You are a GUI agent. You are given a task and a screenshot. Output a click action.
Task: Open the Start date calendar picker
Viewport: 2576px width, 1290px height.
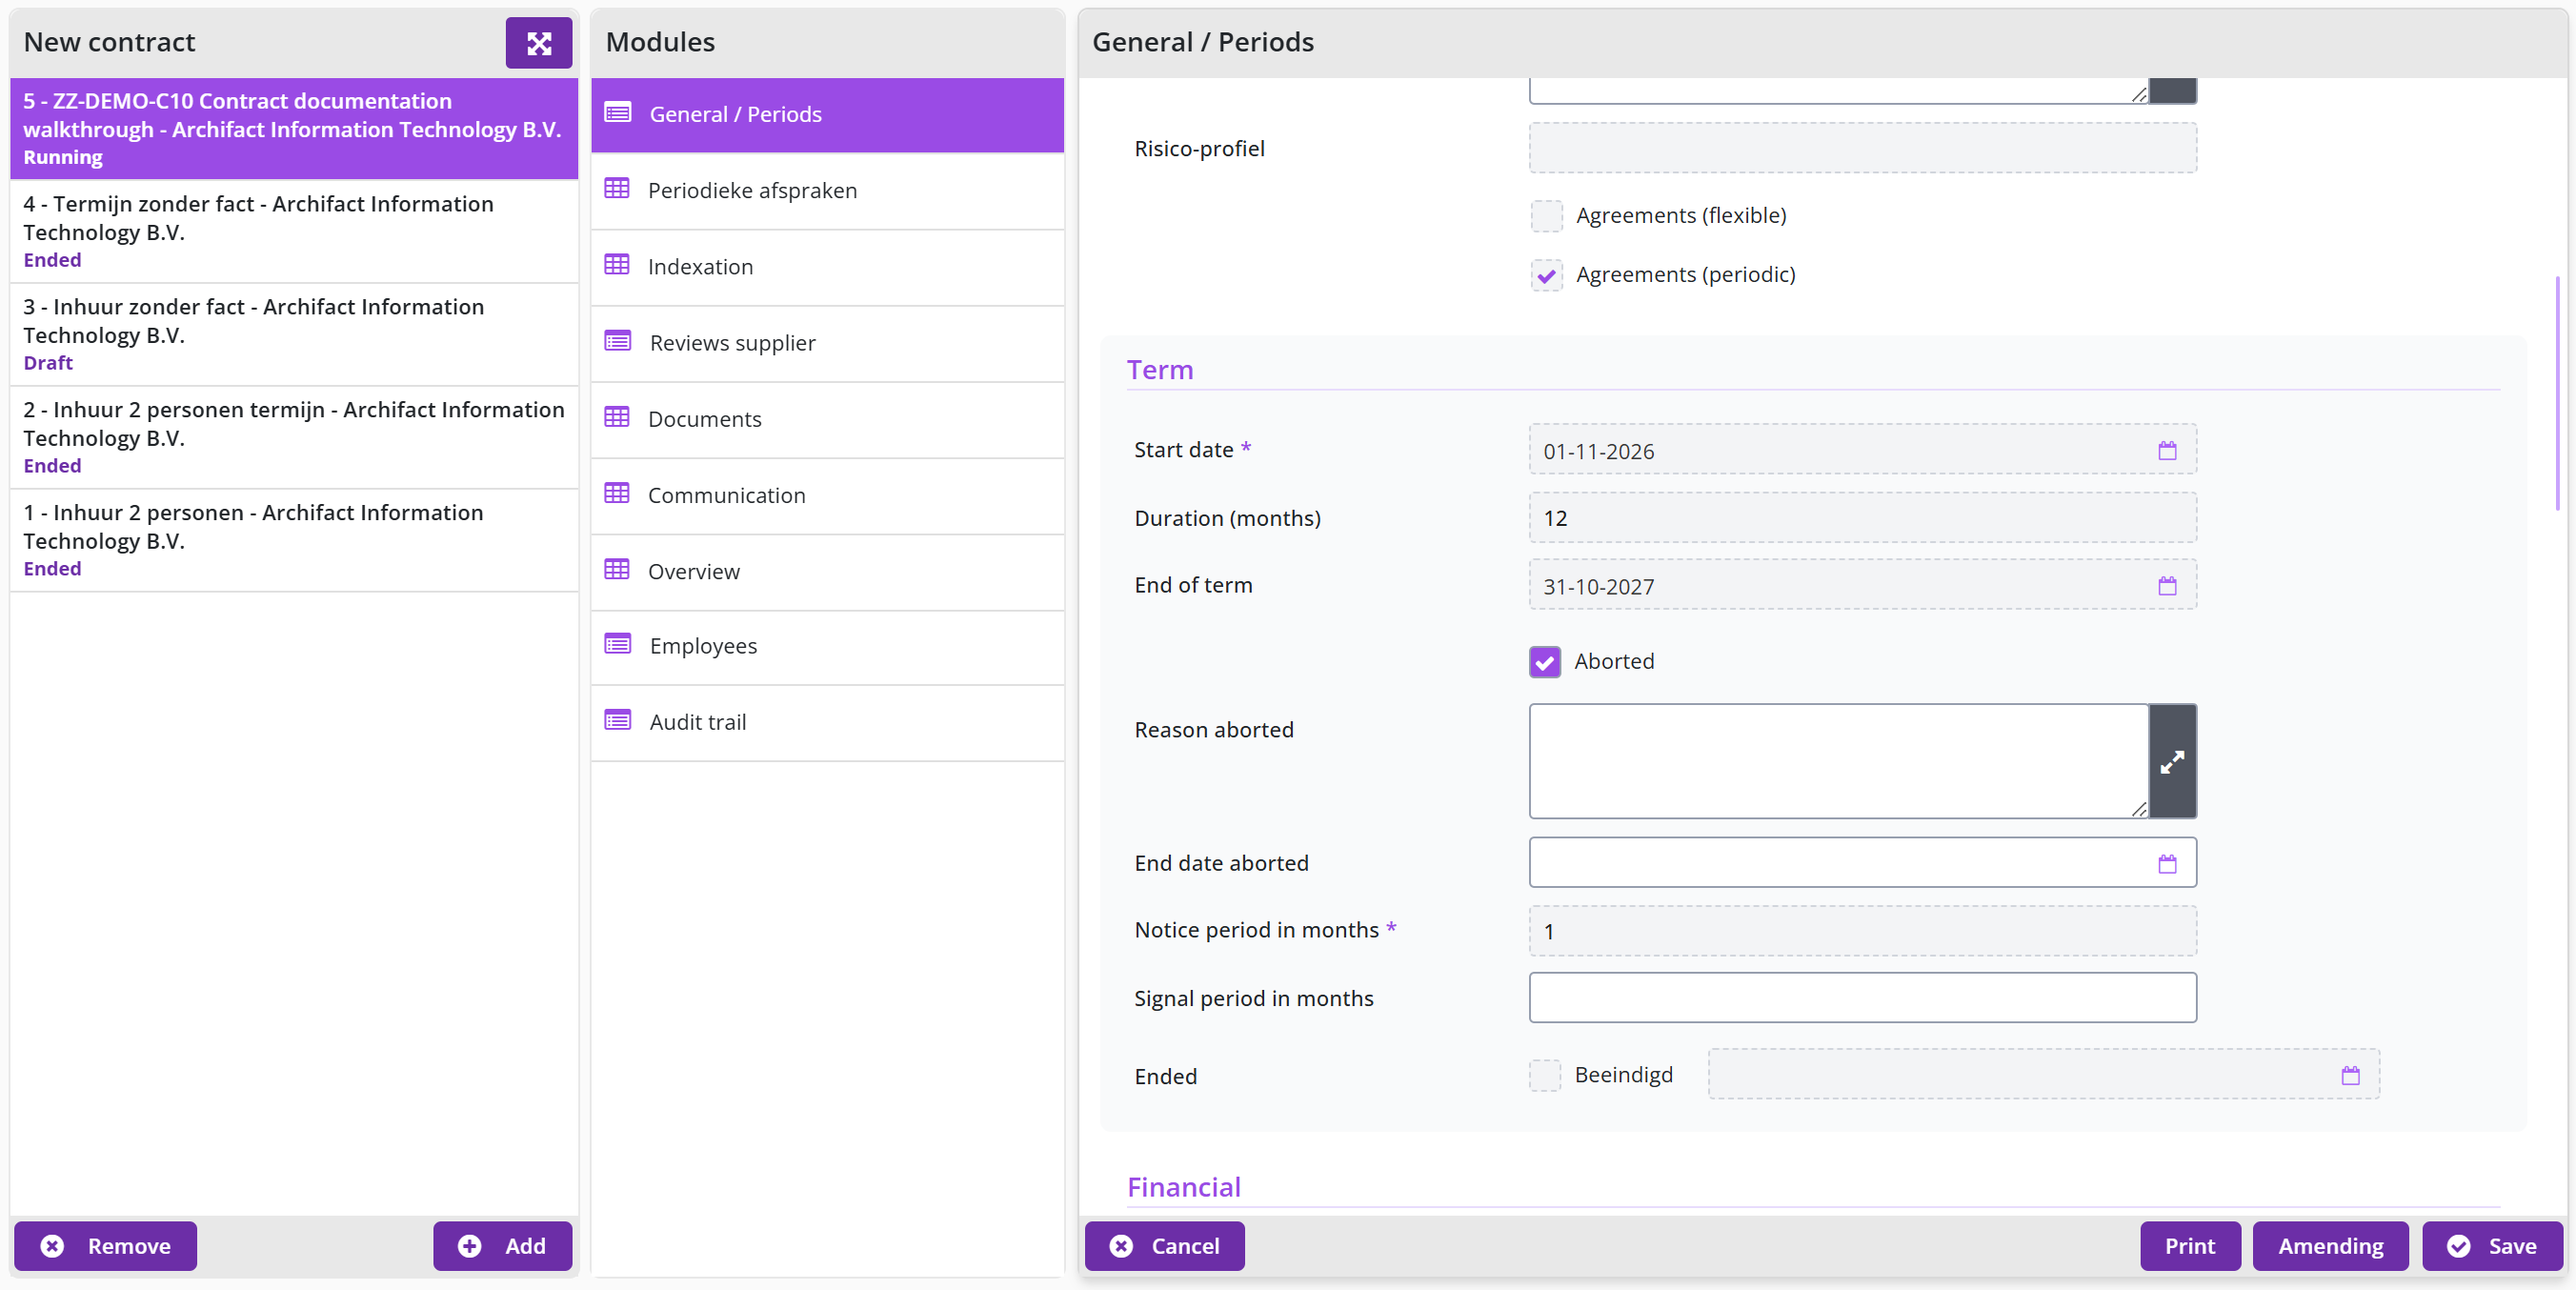click(2167, 451)
